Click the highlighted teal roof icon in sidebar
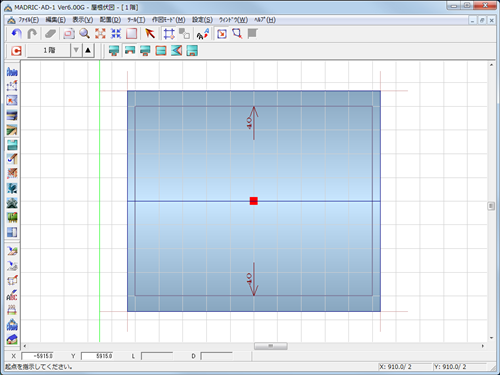Image resolution: width=500 pixels, height=375 pixels. (x=12, y=145)
